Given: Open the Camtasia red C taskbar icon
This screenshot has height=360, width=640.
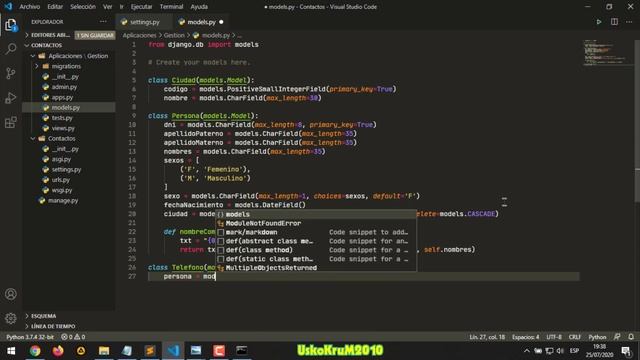Looking at the screenshot, I should coord(219,351).
